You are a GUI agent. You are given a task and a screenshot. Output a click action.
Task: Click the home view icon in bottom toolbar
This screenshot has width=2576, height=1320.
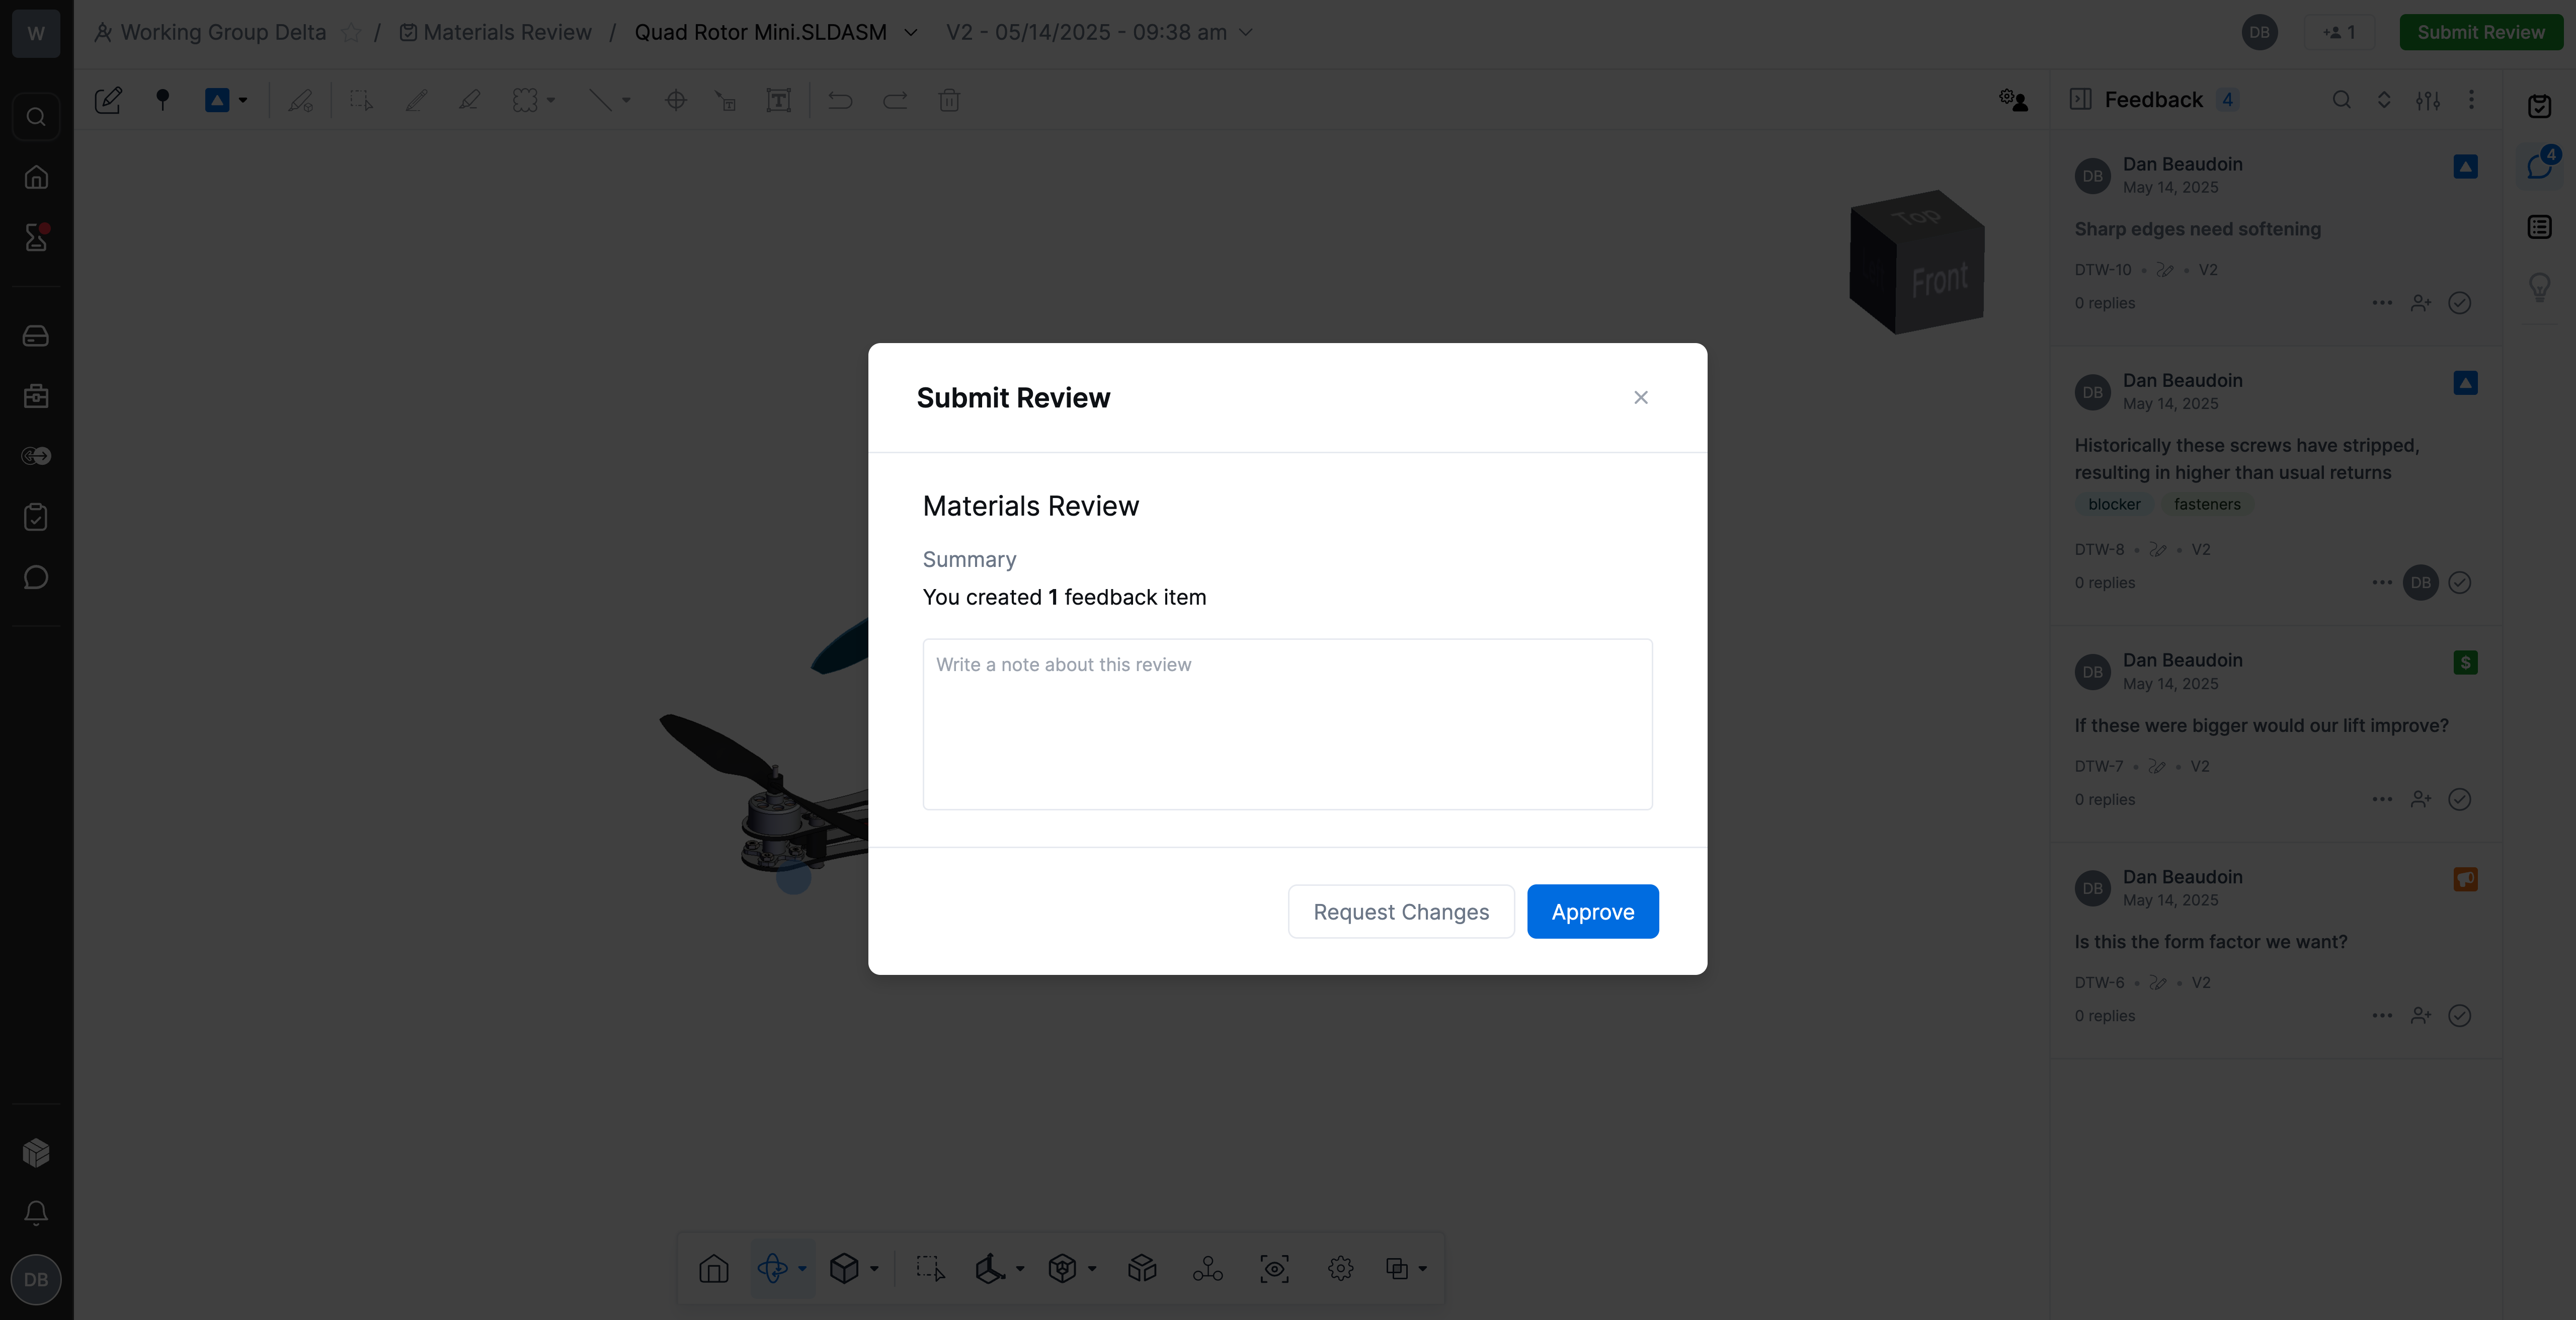714,1269
